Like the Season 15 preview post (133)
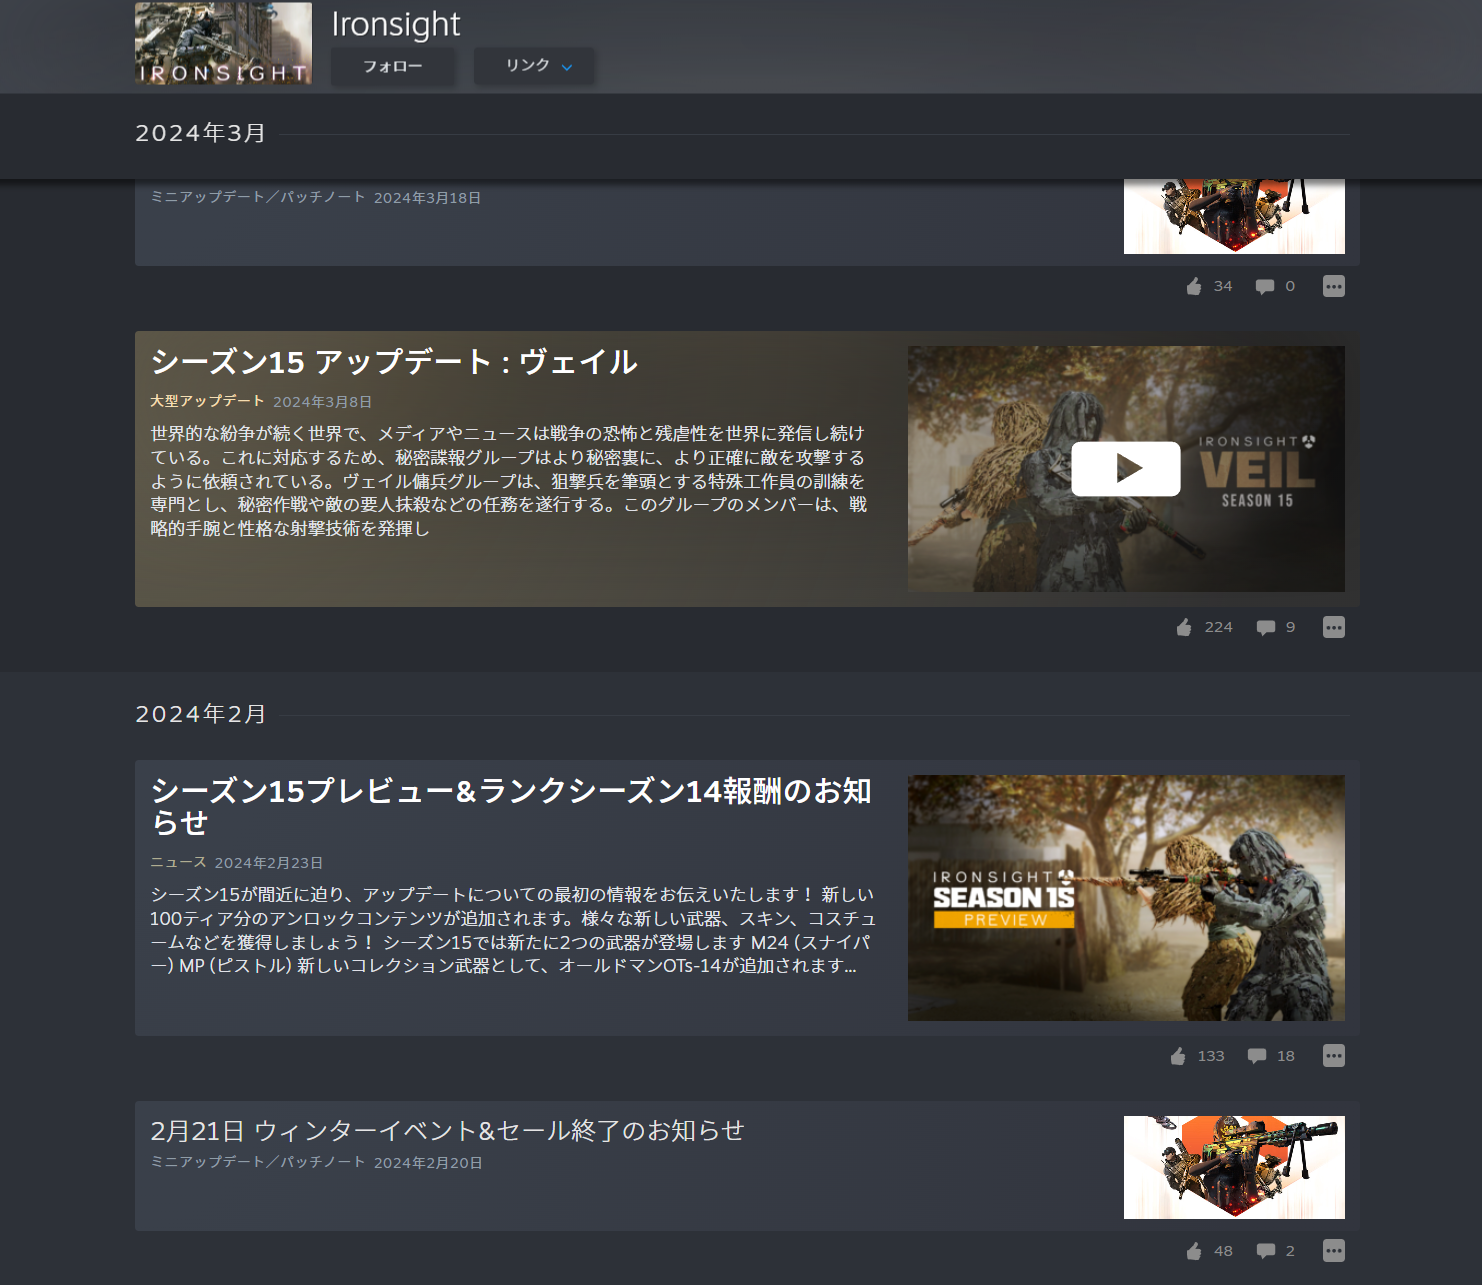1482x1285 pixels. 1178,1056
